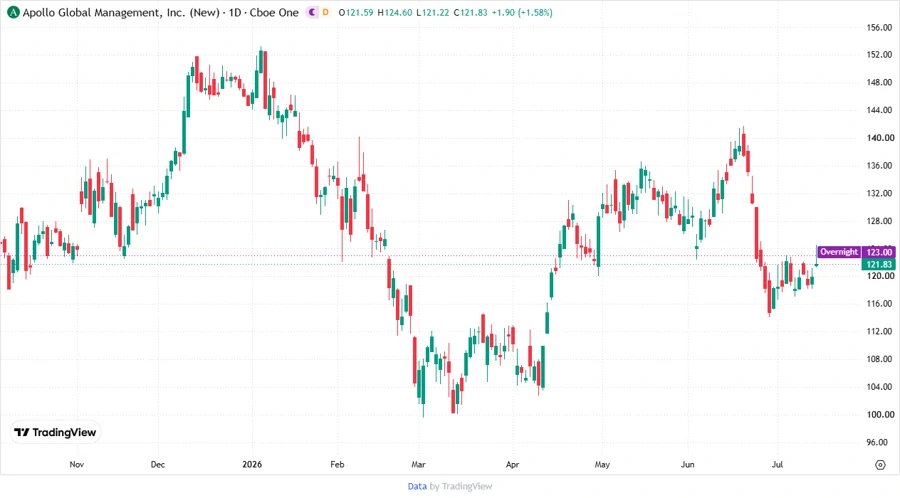The height and width of the screenshot is (498, 900).
Task: Click the 152.00 price axis label
Action: coord(879,55)
